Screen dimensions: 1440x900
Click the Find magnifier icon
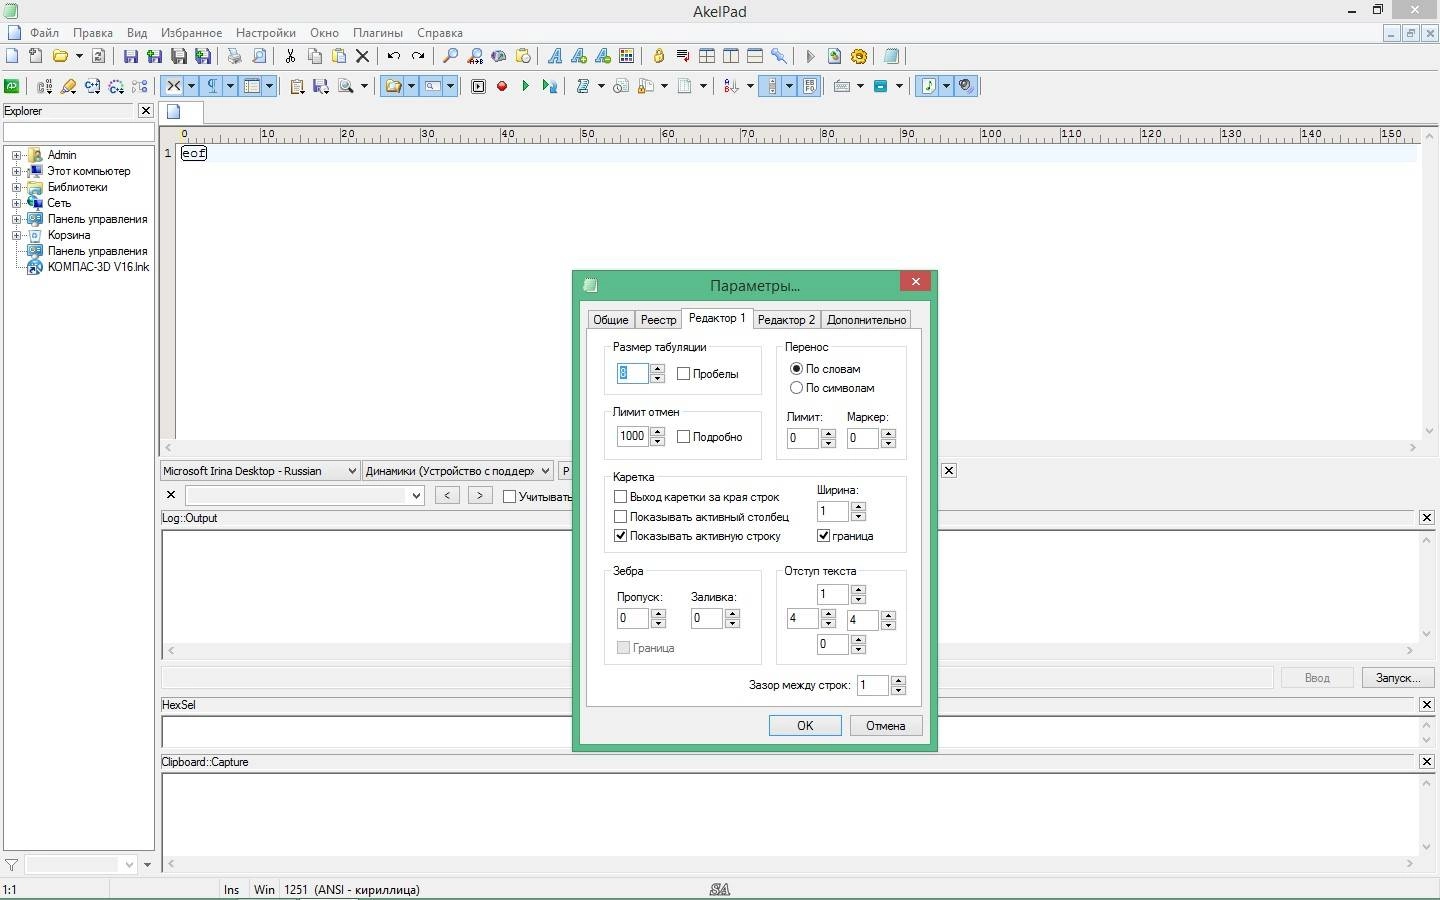tap(451, 56)
